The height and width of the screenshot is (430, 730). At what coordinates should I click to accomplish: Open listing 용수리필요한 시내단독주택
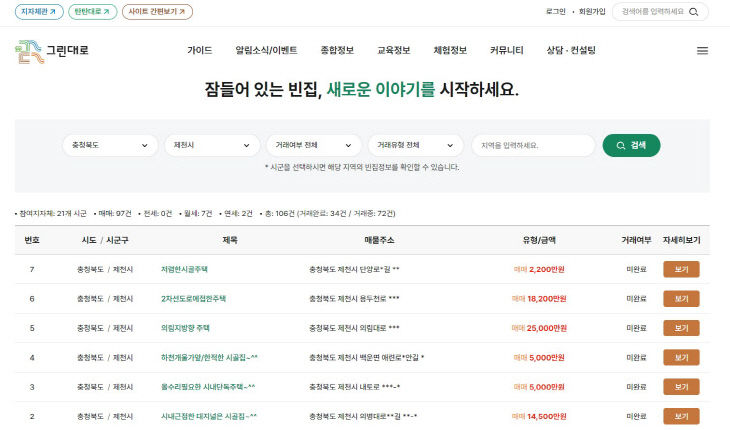(208, 387)
